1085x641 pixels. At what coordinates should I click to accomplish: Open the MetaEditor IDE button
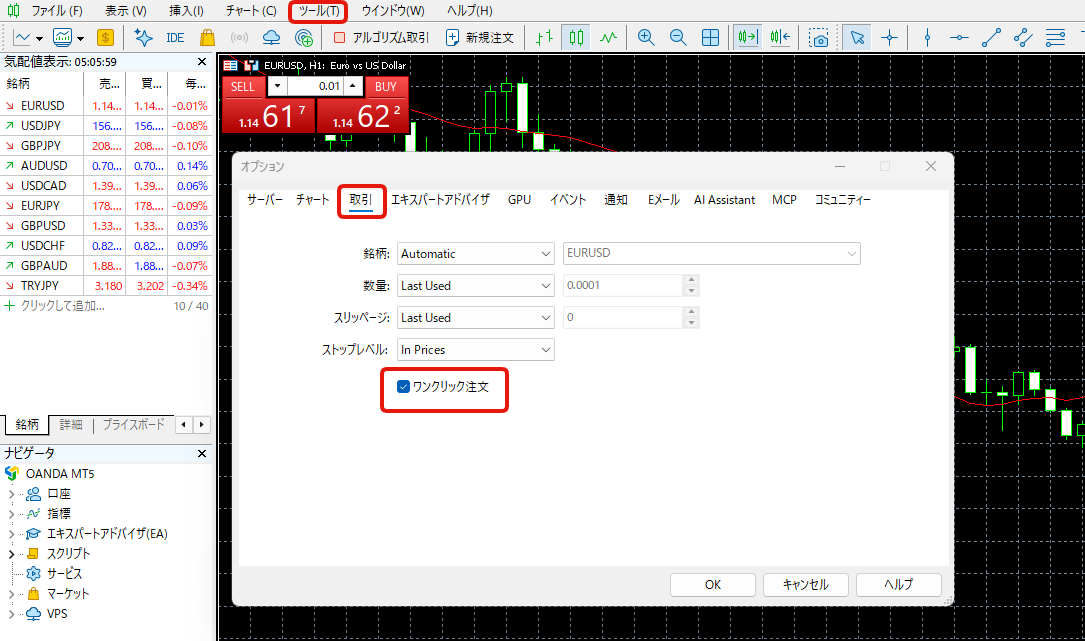click(175, 37)
